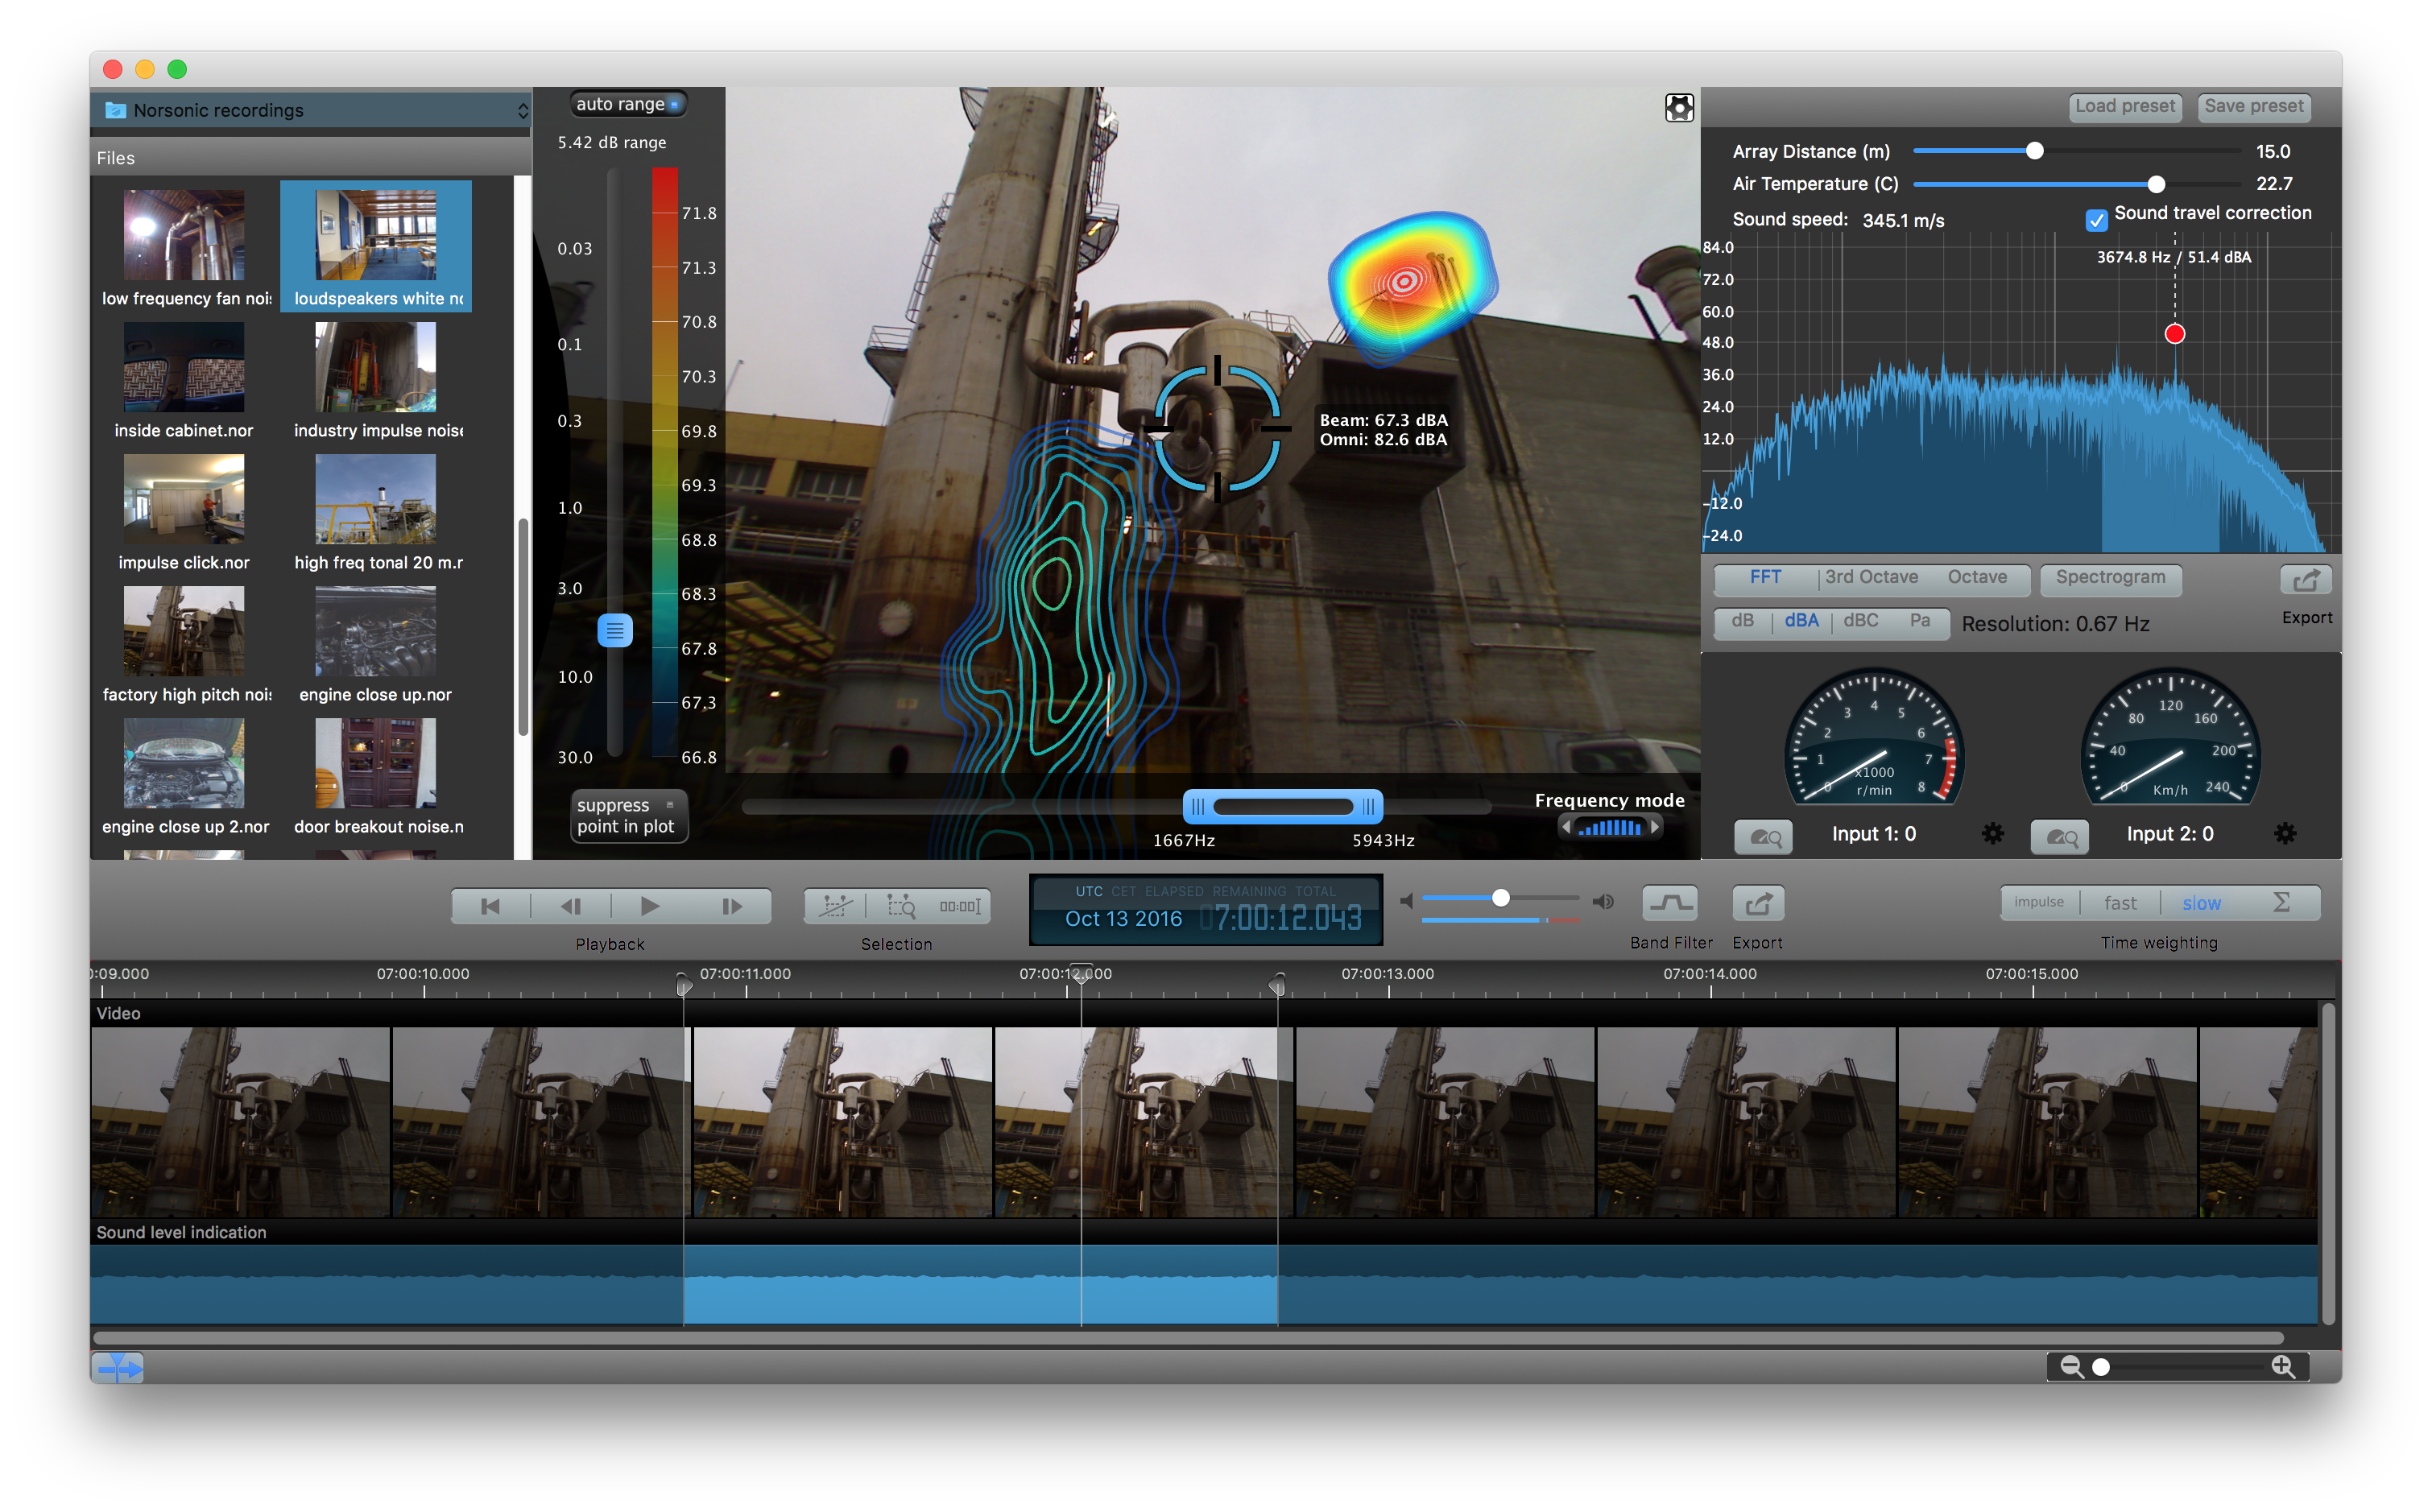Click the playback volume slider knob

point(1500,898)
